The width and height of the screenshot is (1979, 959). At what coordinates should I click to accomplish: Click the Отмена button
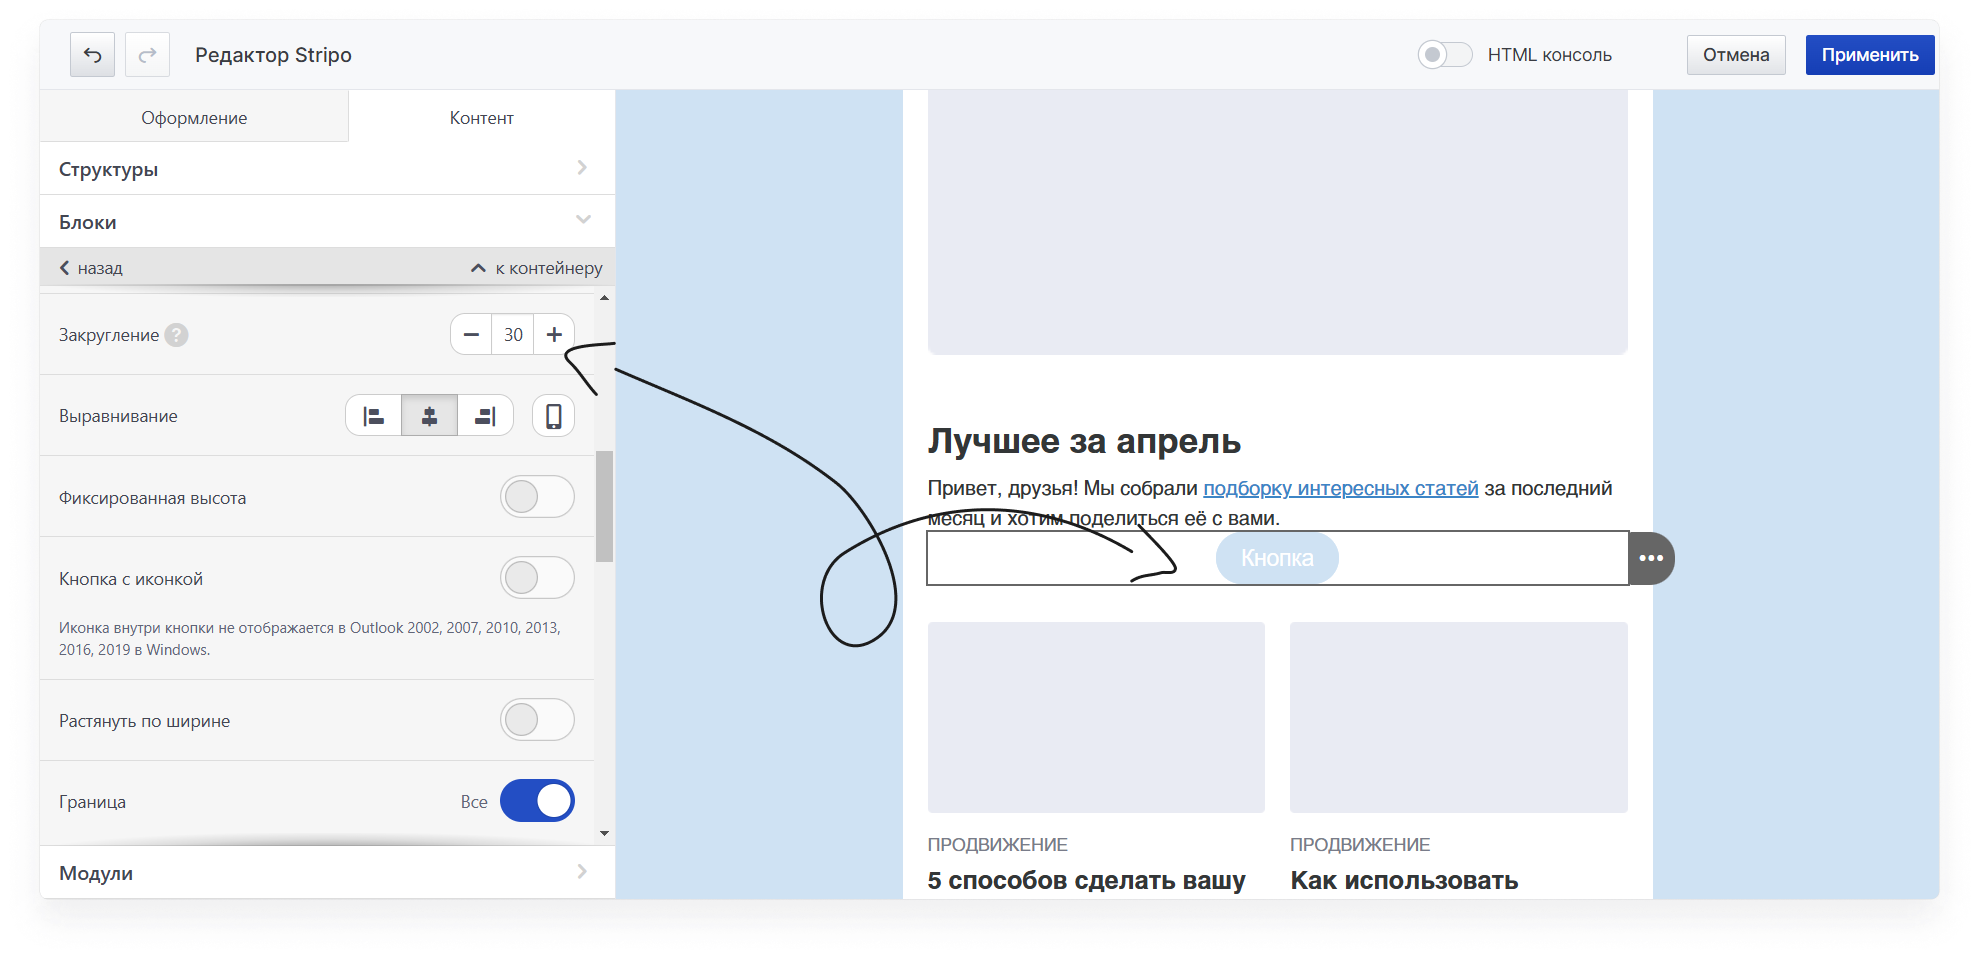click(x=1736, y=55)
